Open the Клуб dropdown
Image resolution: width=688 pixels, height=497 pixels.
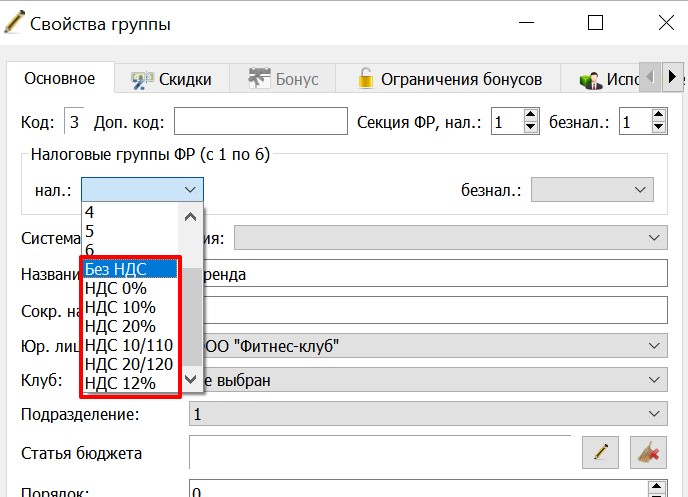[428, 380]
